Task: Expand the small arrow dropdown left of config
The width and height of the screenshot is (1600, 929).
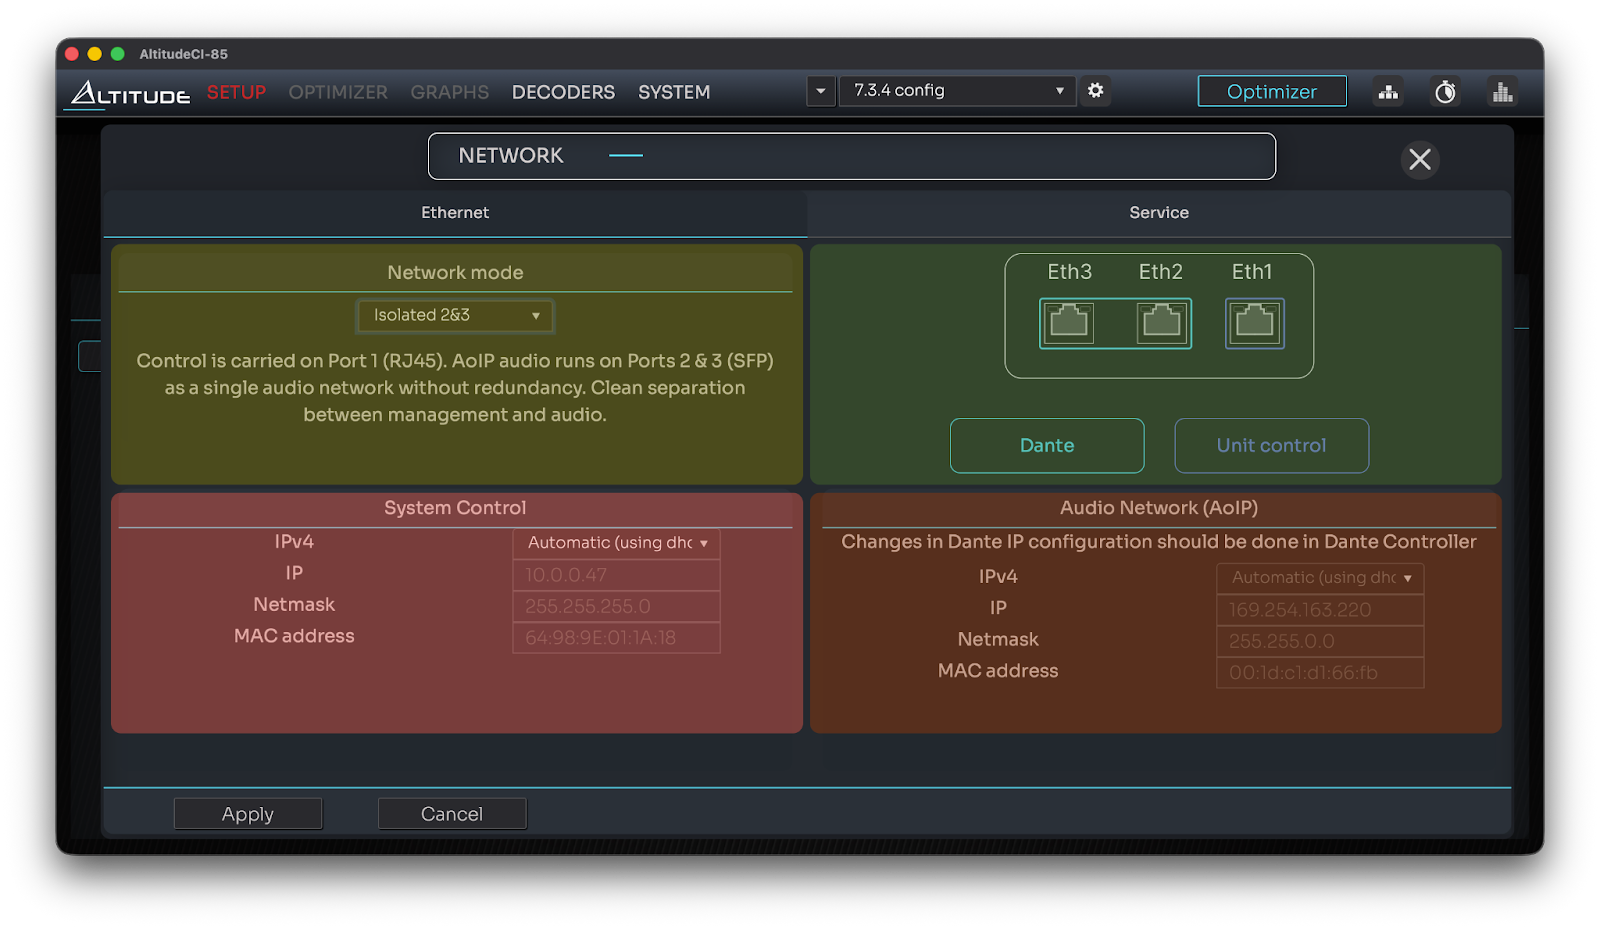Action: [821, 90]
